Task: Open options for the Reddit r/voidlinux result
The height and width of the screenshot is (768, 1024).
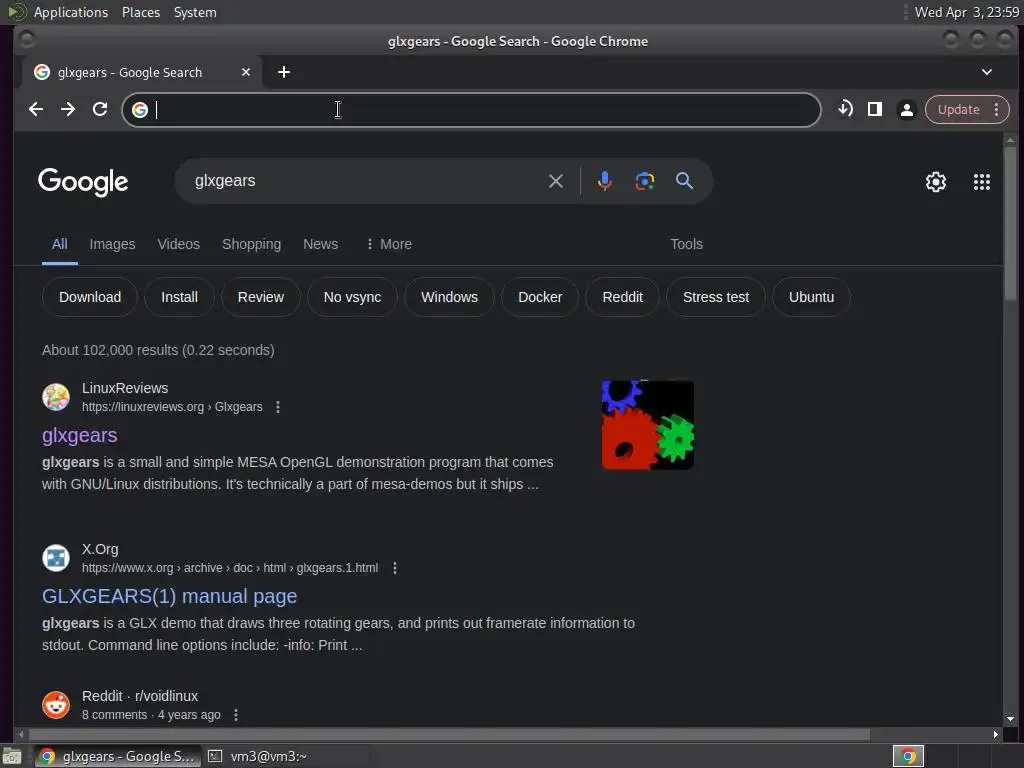Action: tap(236, 715)
